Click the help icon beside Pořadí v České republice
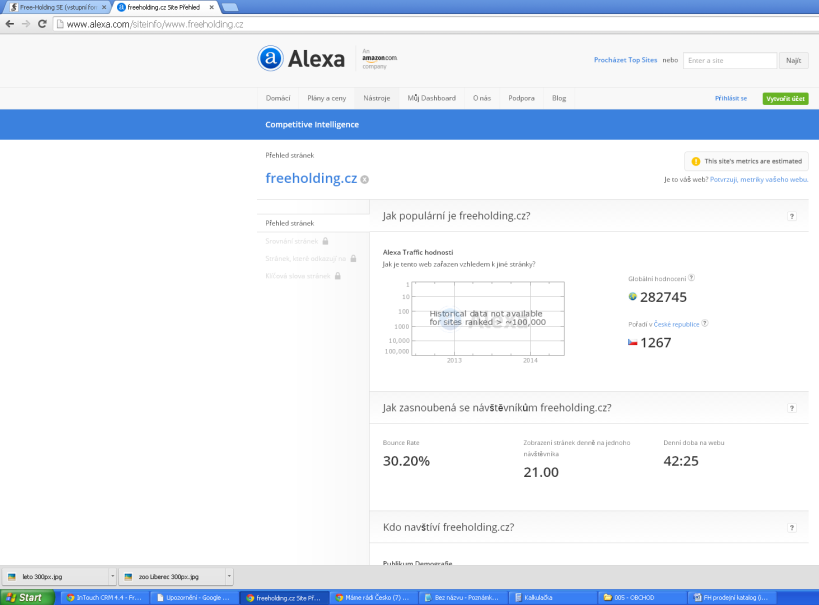This screenshot has height=605, width=819. coord(705,323)
